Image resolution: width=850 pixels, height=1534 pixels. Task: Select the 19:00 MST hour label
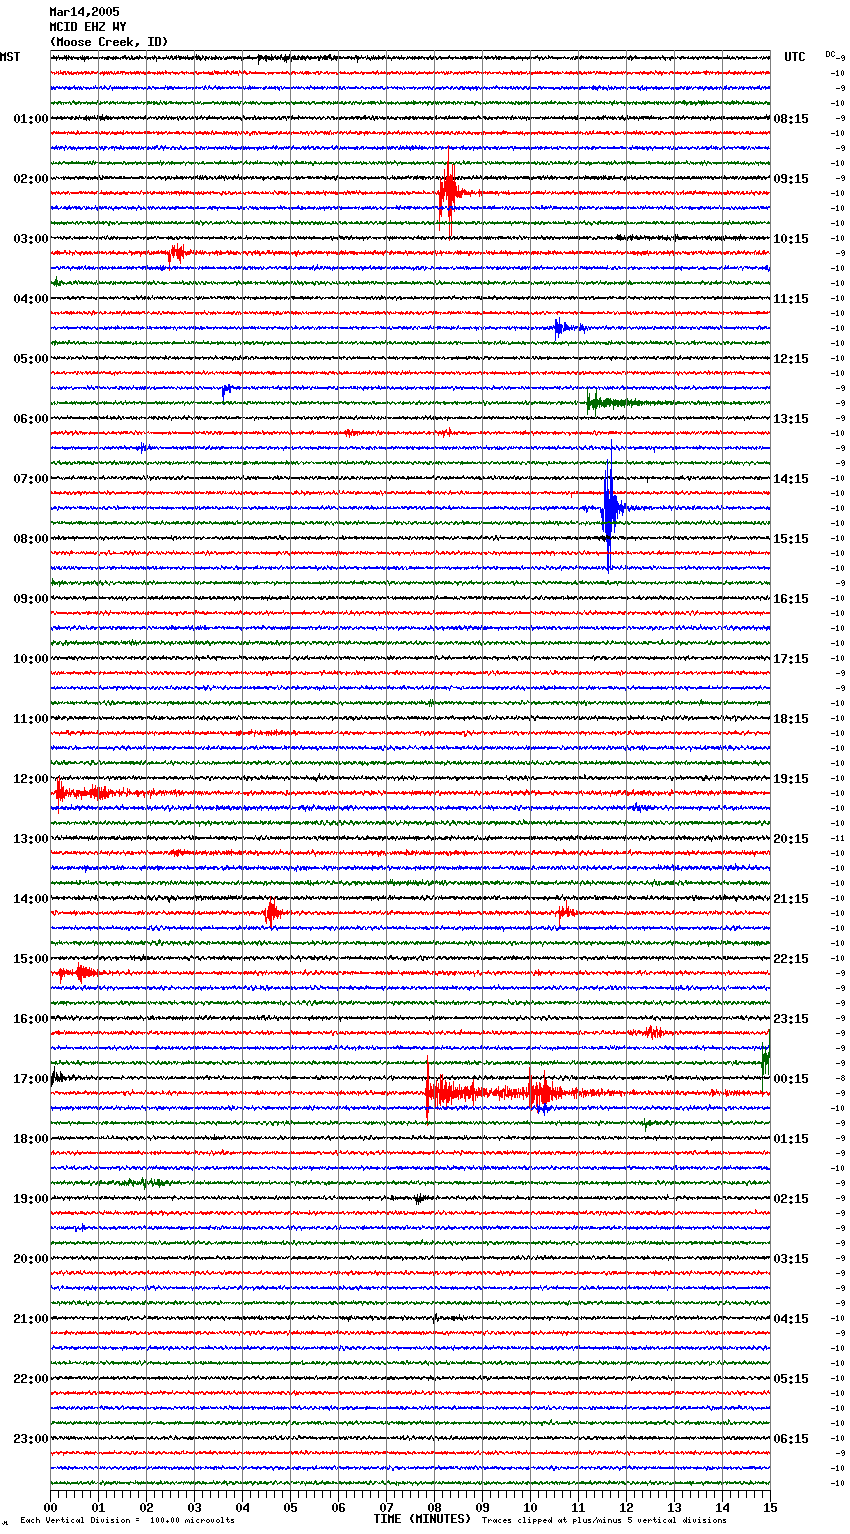click(31, 1199)
